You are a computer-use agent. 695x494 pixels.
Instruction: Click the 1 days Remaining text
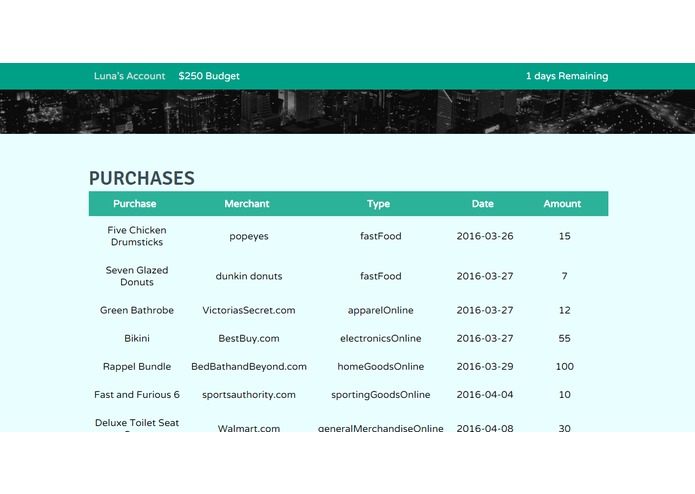(x=567, y=76)
